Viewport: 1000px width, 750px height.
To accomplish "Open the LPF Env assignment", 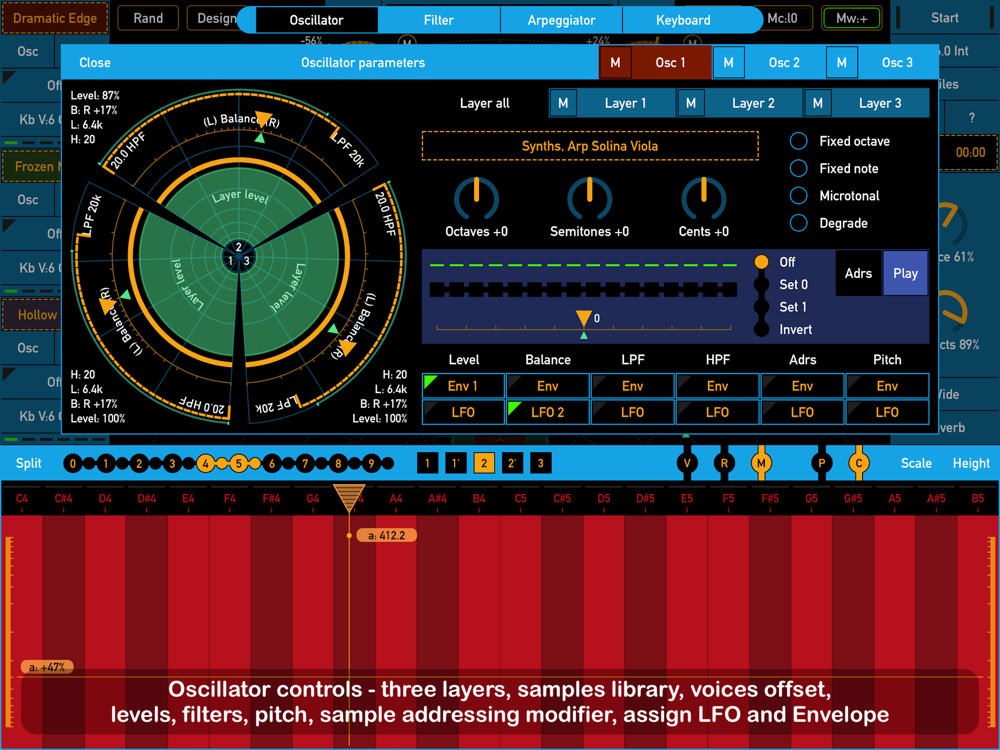I will (x=633, y=386).
